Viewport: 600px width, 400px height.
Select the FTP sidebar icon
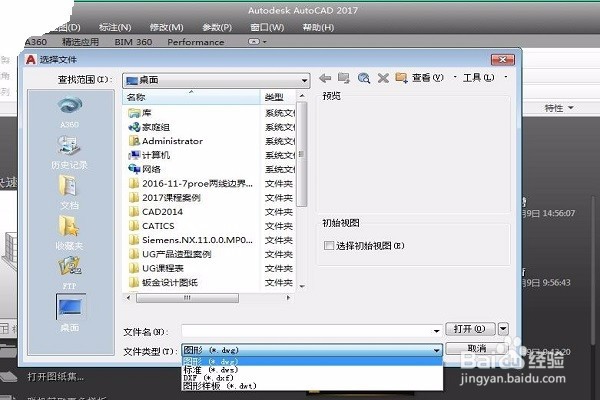(69, 273)
